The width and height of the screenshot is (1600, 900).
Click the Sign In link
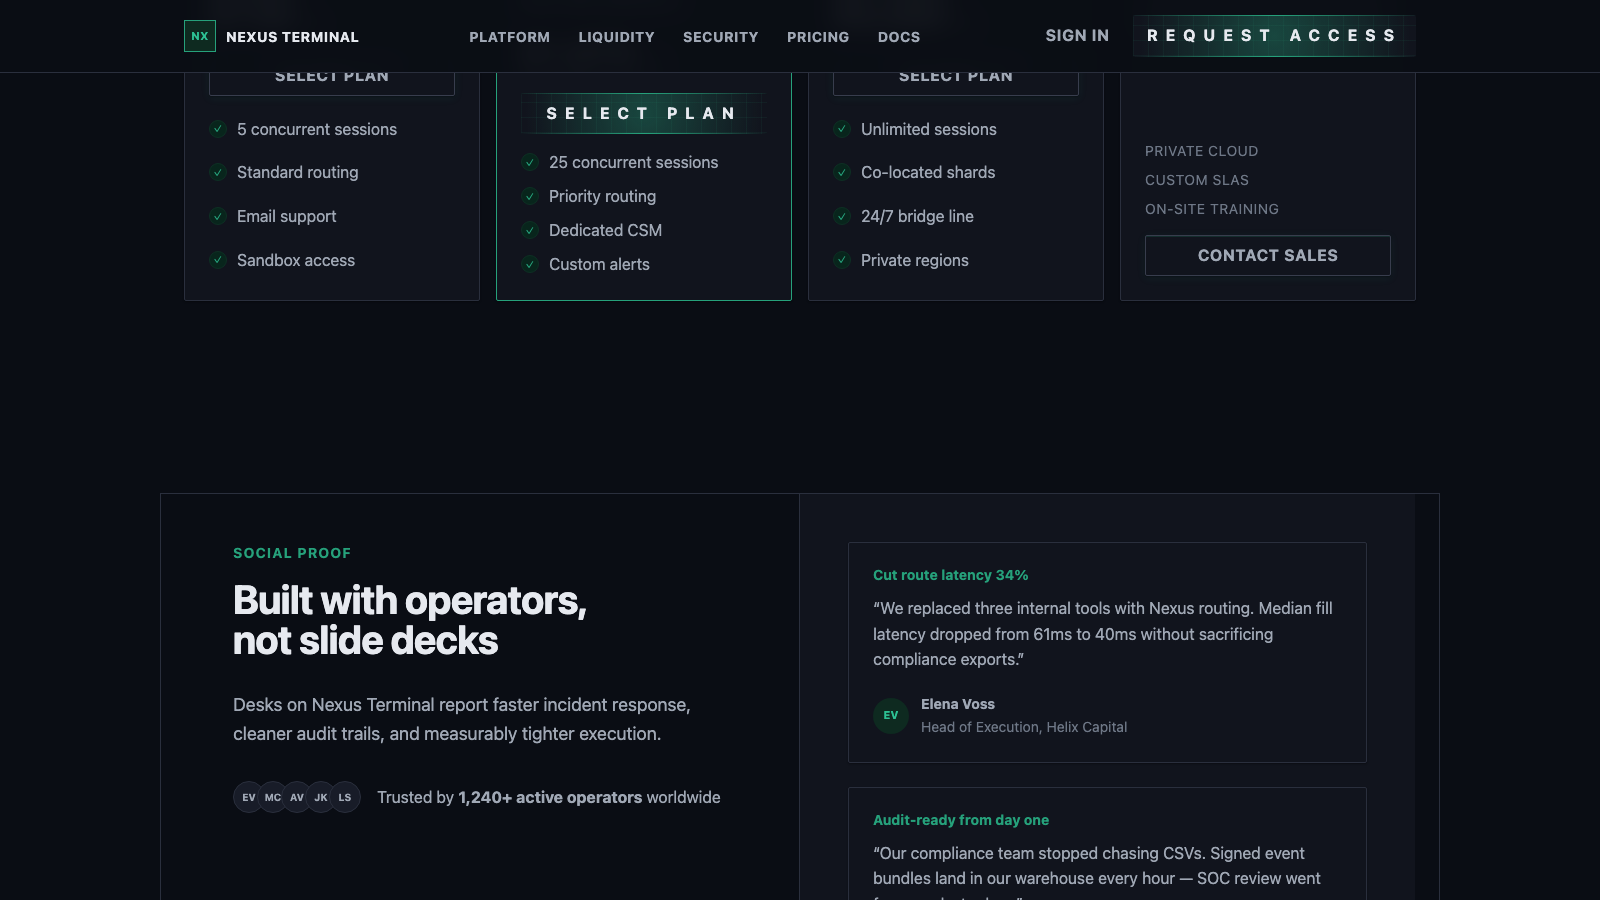1078,36
